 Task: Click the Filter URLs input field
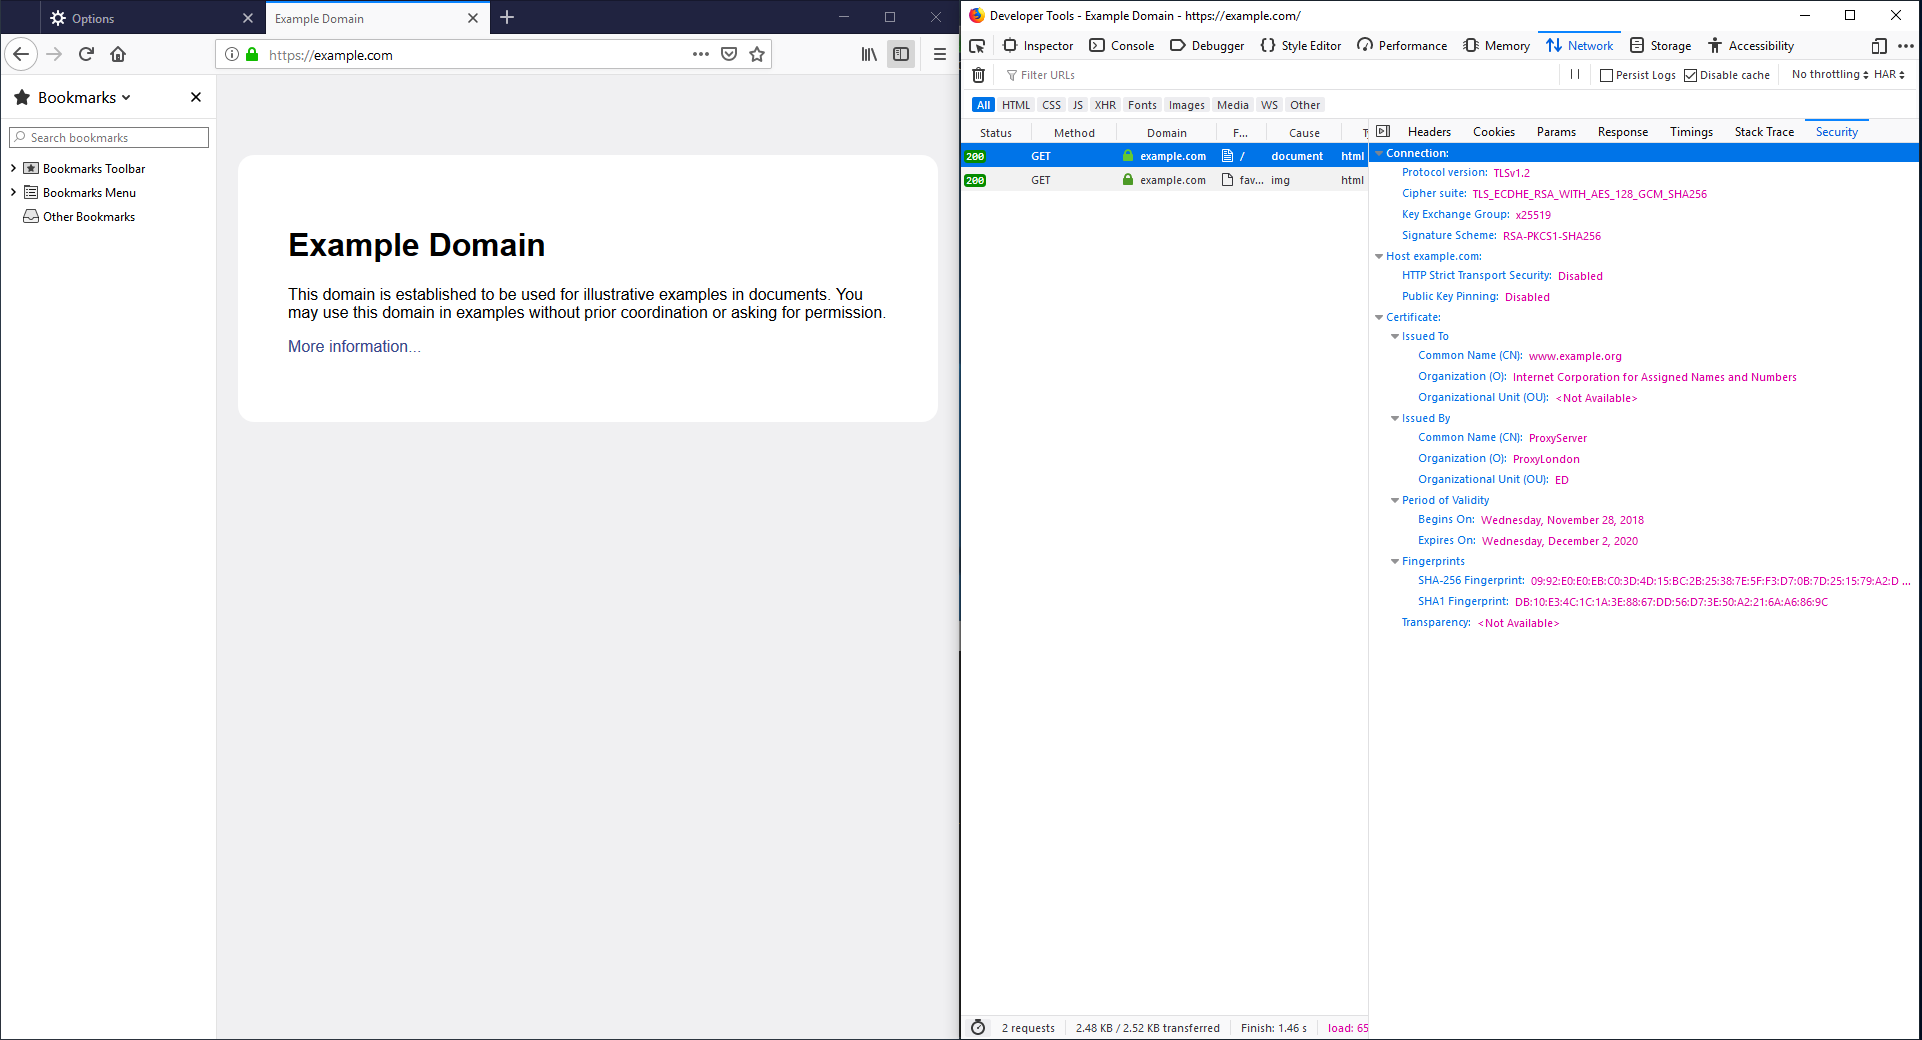coord(1048,75)
